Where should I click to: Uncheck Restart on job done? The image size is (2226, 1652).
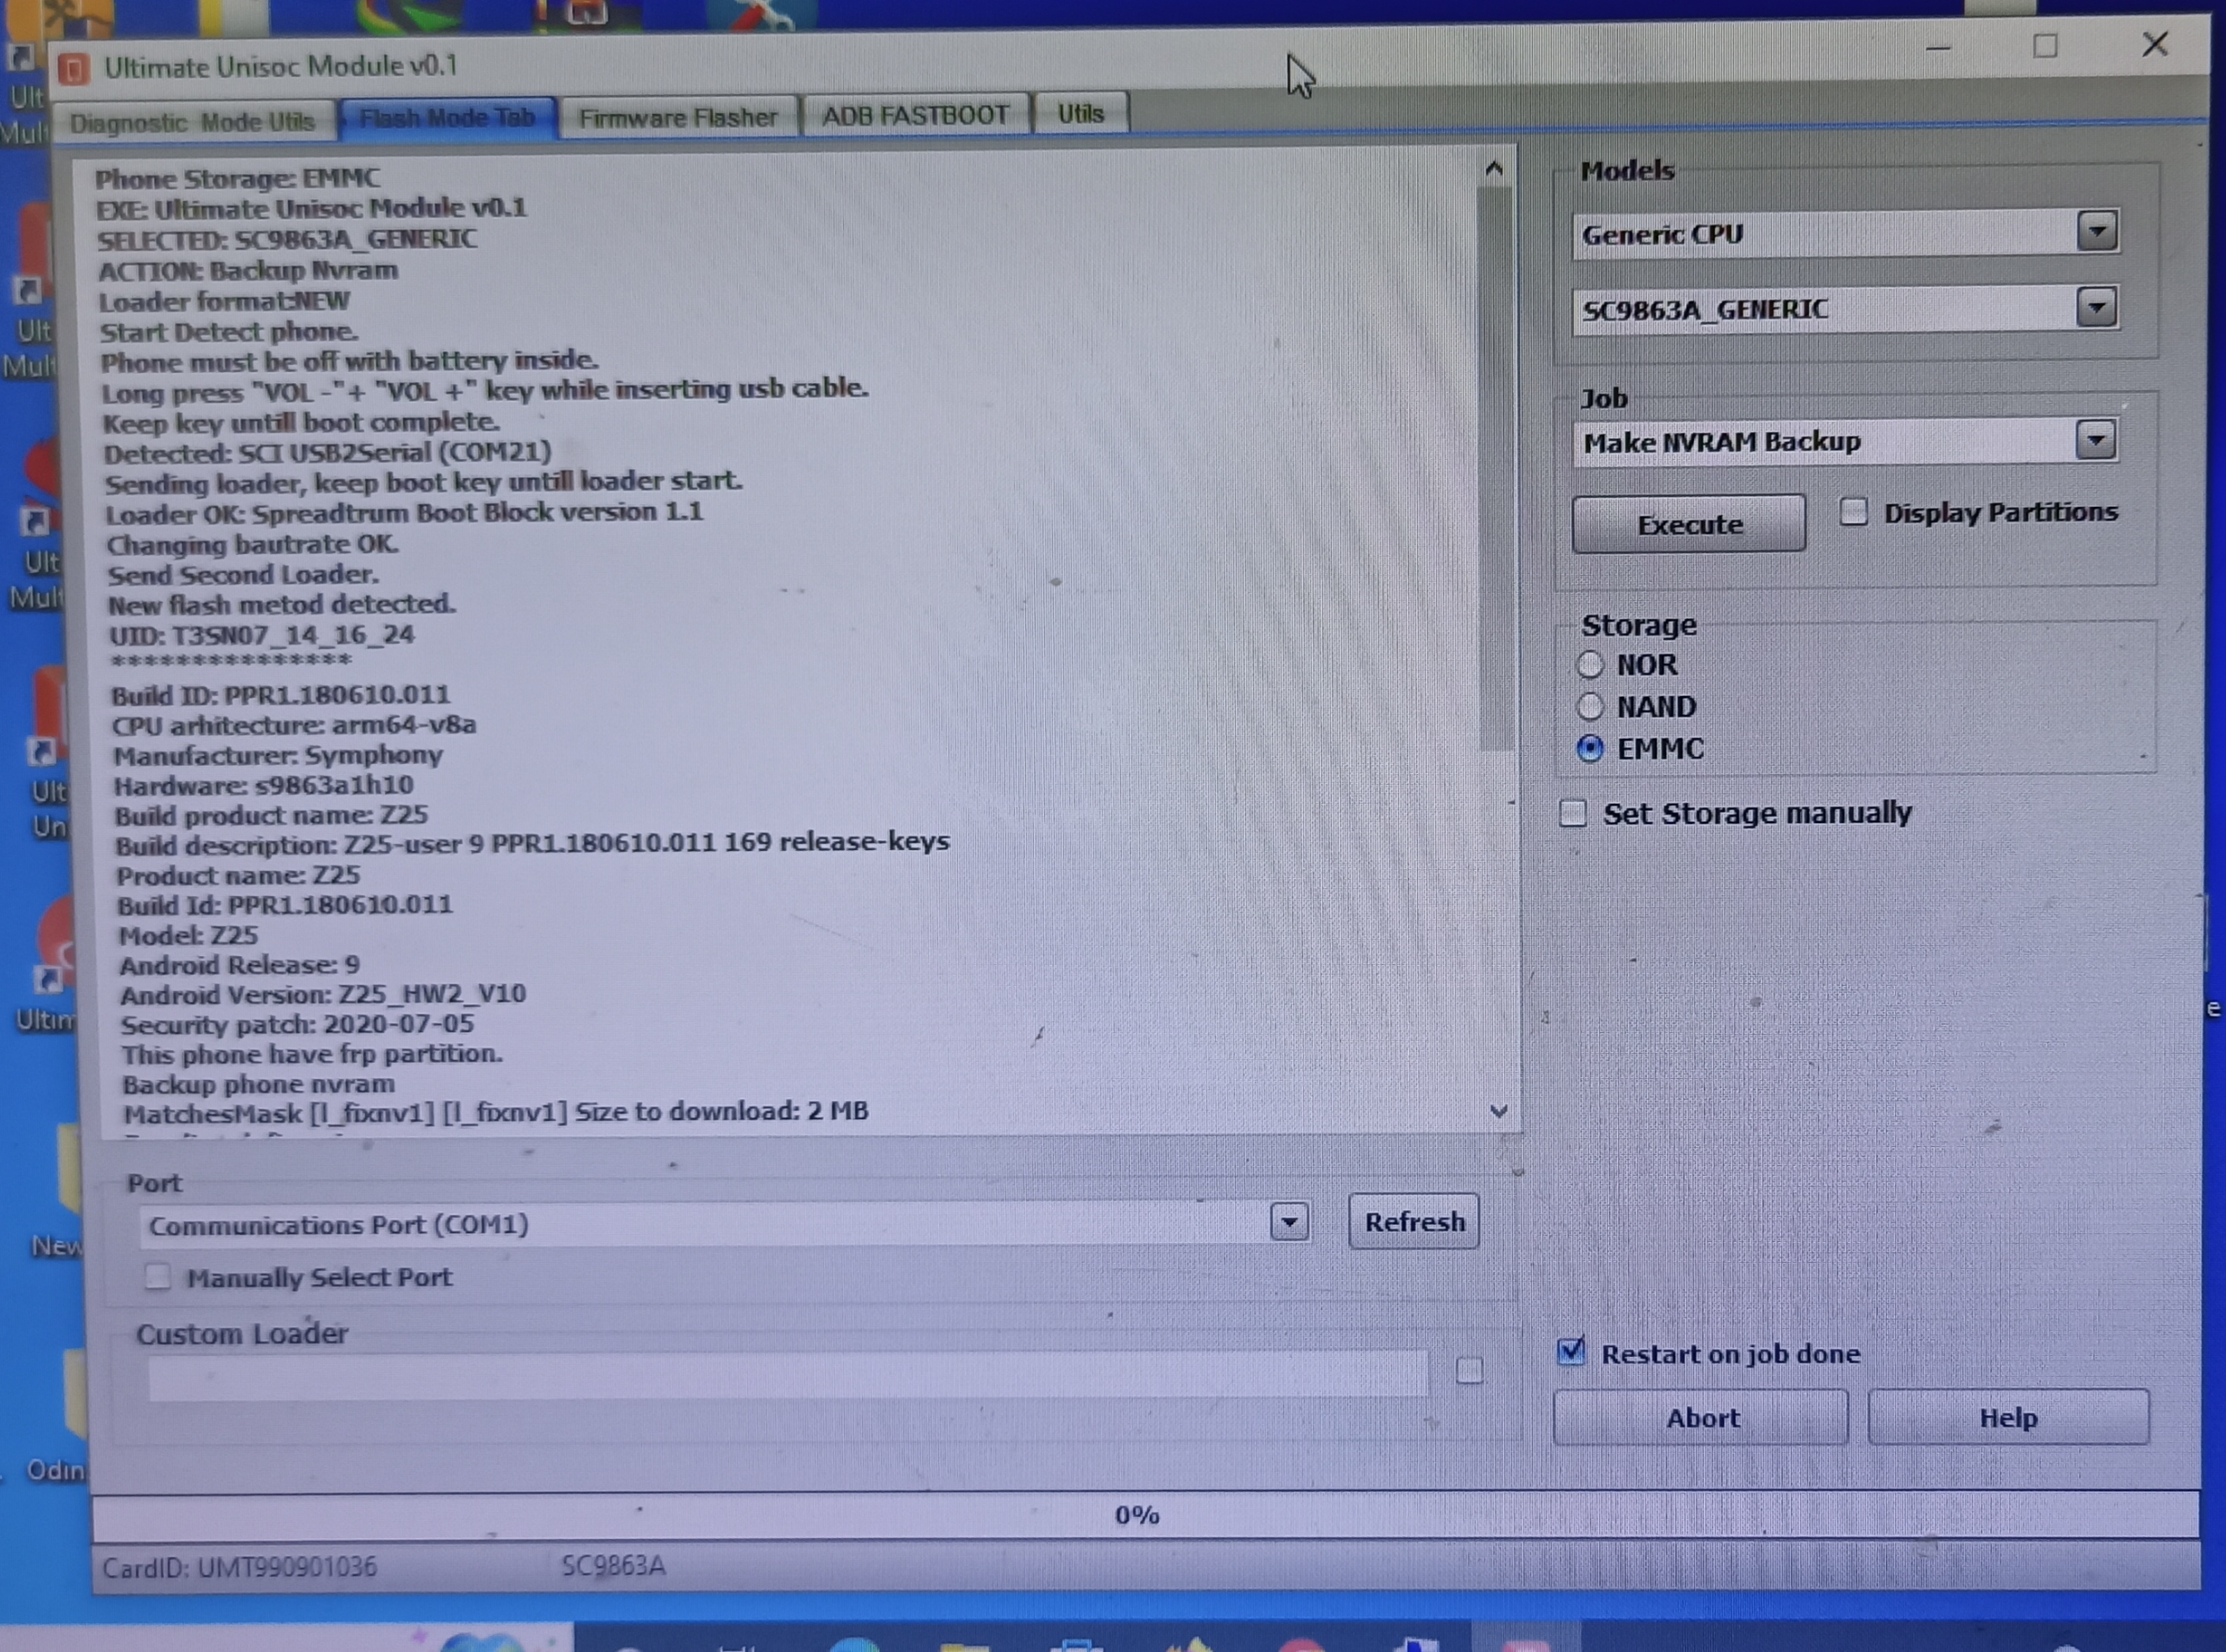tap(1571, 1352)
